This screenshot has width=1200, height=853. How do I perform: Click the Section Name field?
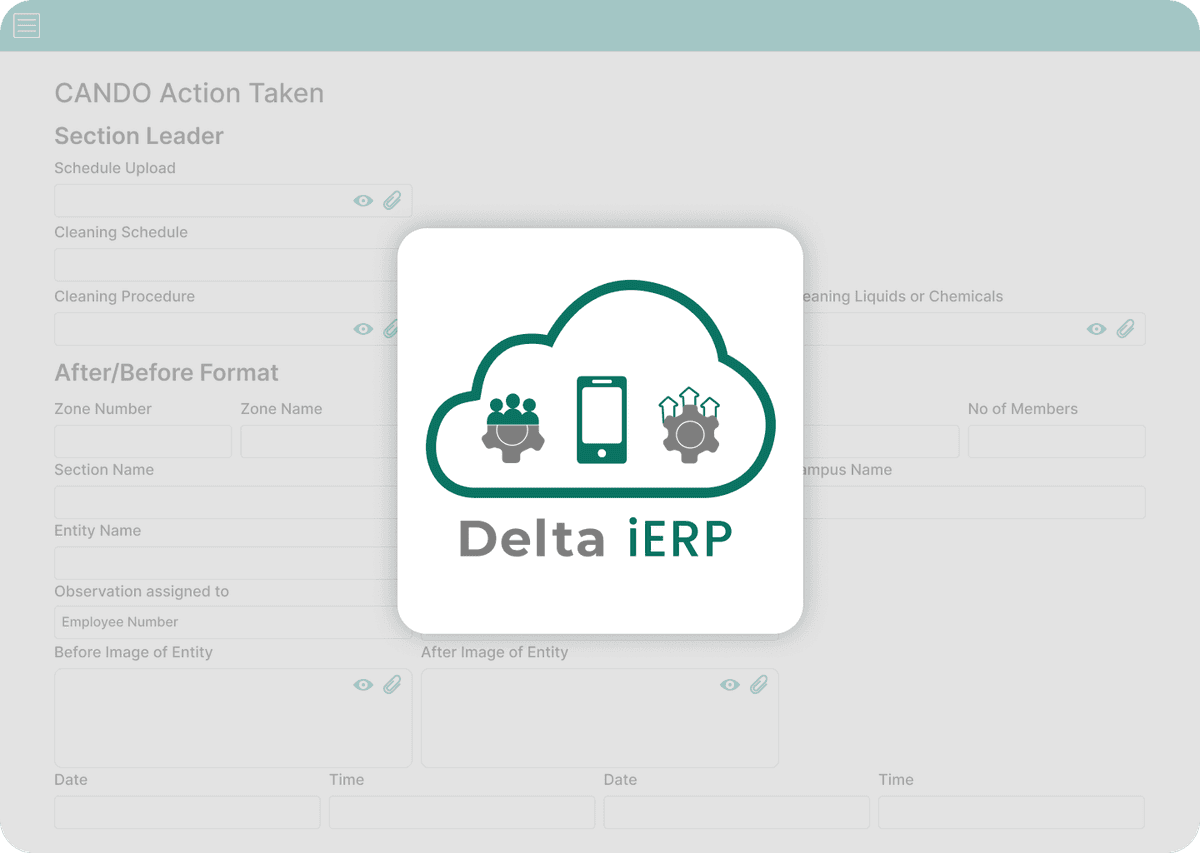226,503
